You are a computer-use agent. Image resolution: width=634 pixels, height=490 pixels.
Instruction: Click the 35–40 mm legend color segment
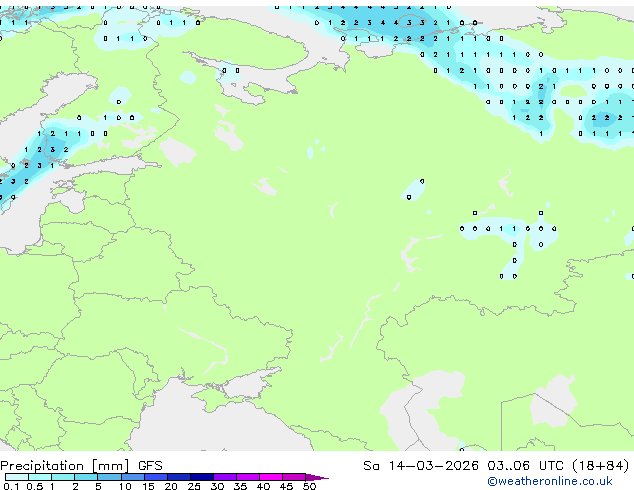[248, 477]
